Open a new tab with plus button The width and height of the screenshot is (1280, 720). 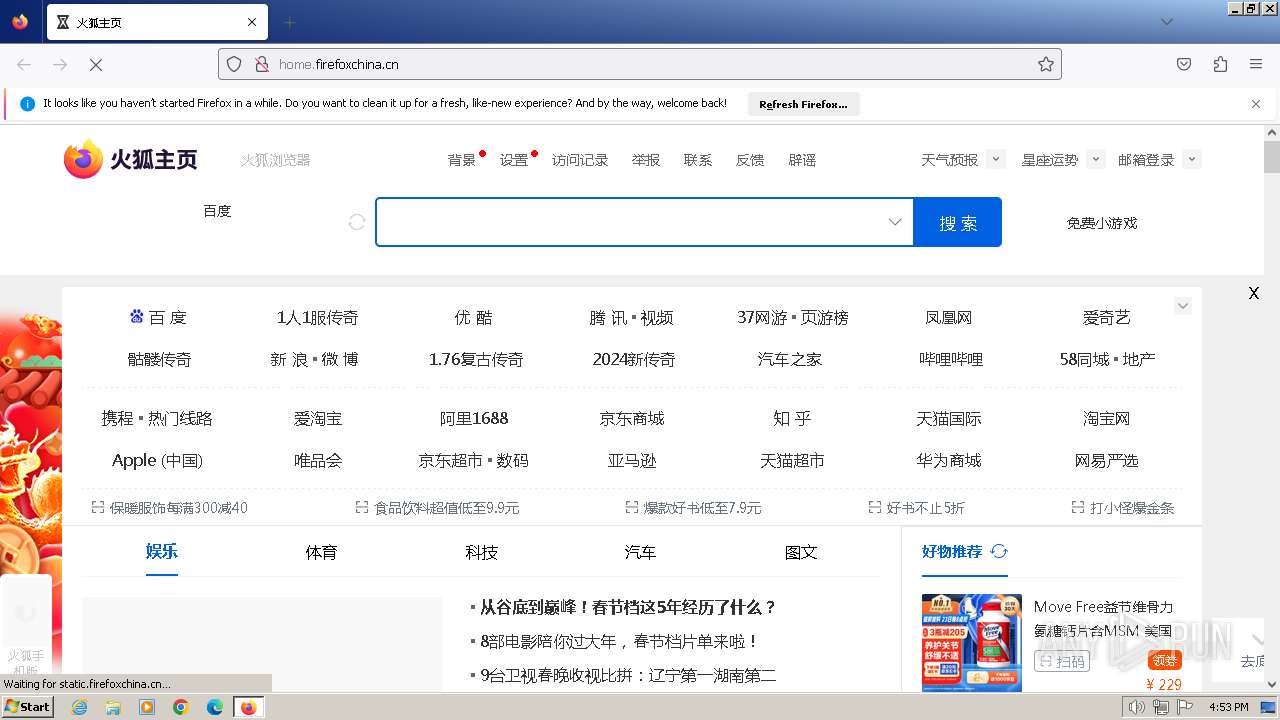tap(290, 22)
